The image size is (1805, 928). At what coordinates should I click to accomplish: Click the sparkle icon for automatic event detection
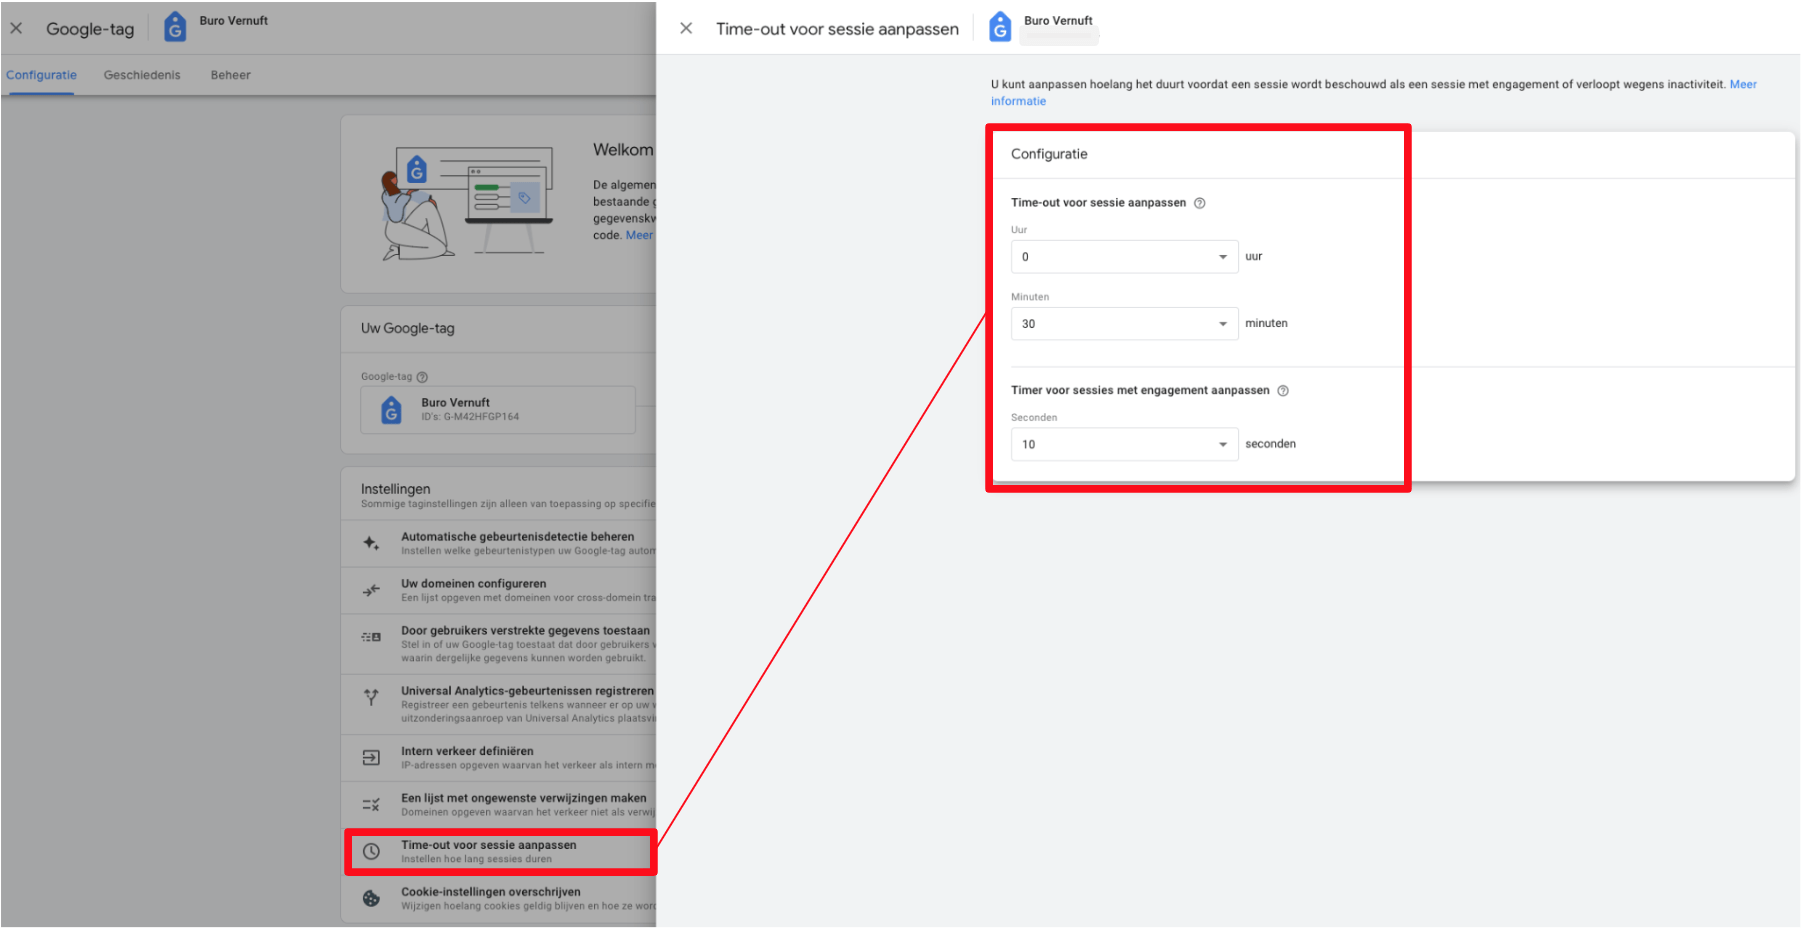coord(371,543)
